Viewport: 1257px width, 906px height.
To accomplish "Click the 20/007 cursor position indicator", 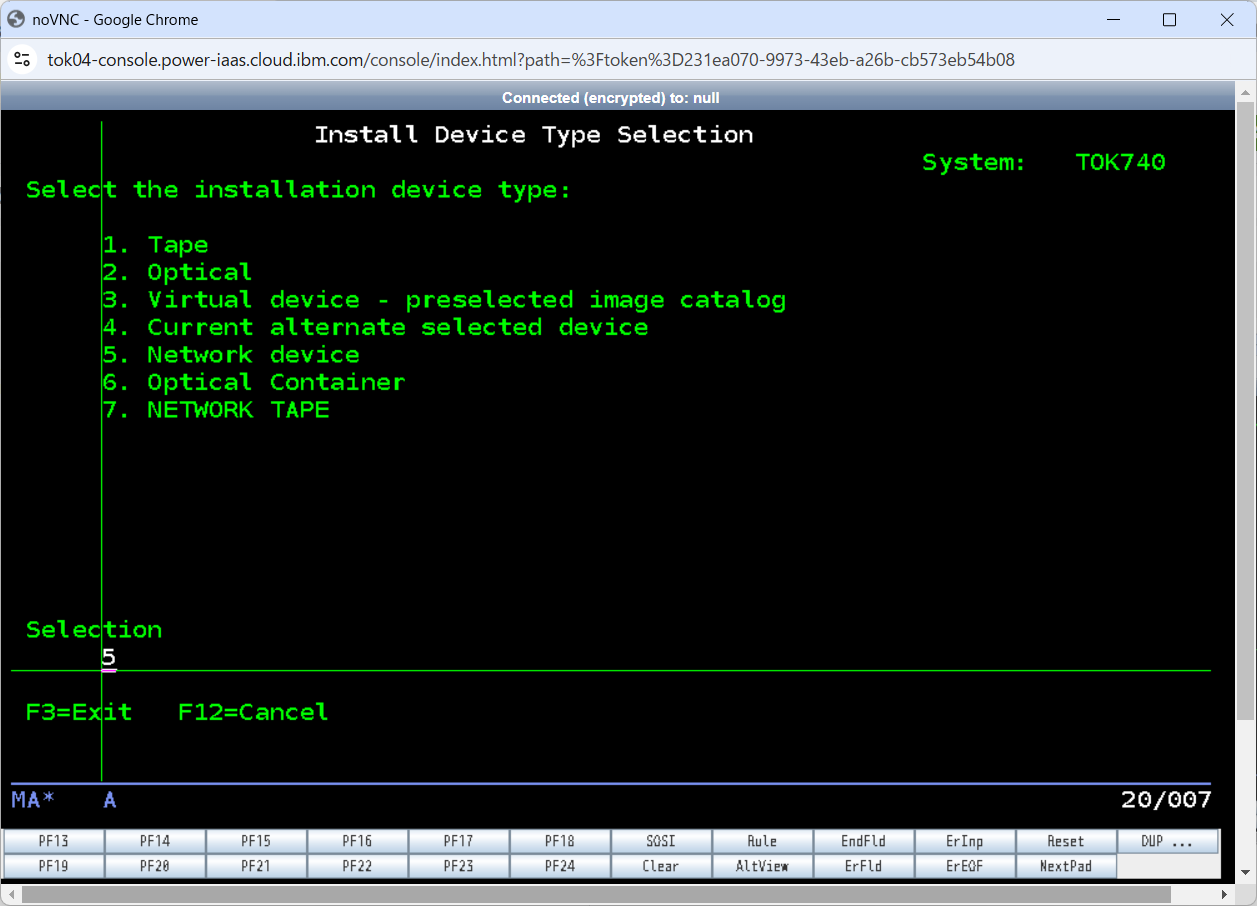I will click(x=1166, y=799).
